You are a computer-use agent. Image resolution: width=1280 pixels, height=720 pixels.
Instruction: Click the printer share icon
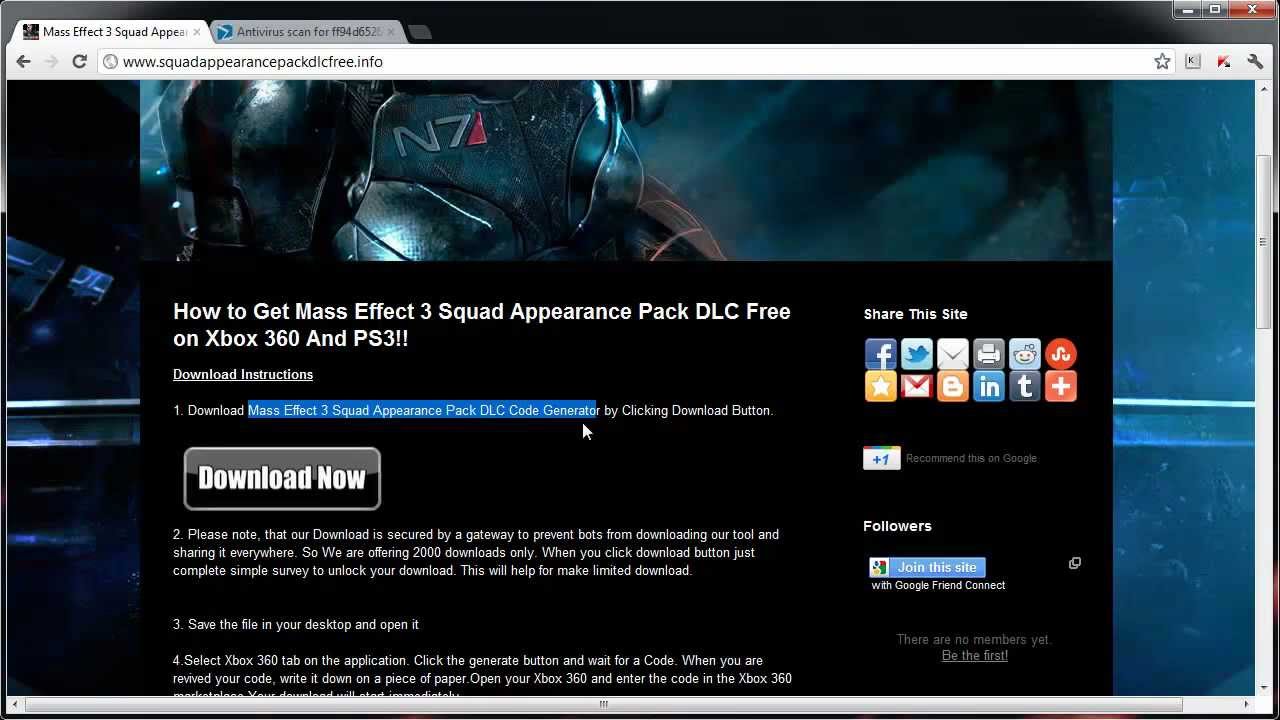[989, 354]
